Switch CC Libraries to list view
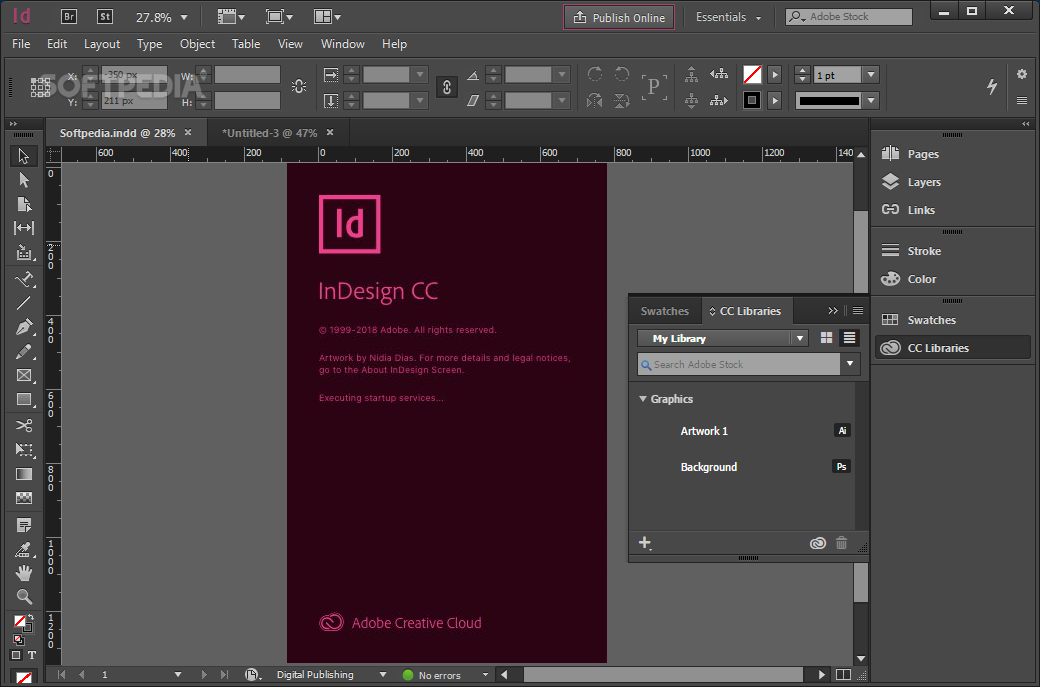The height and width of the screenshot is (687, 1040). (849, 338)
